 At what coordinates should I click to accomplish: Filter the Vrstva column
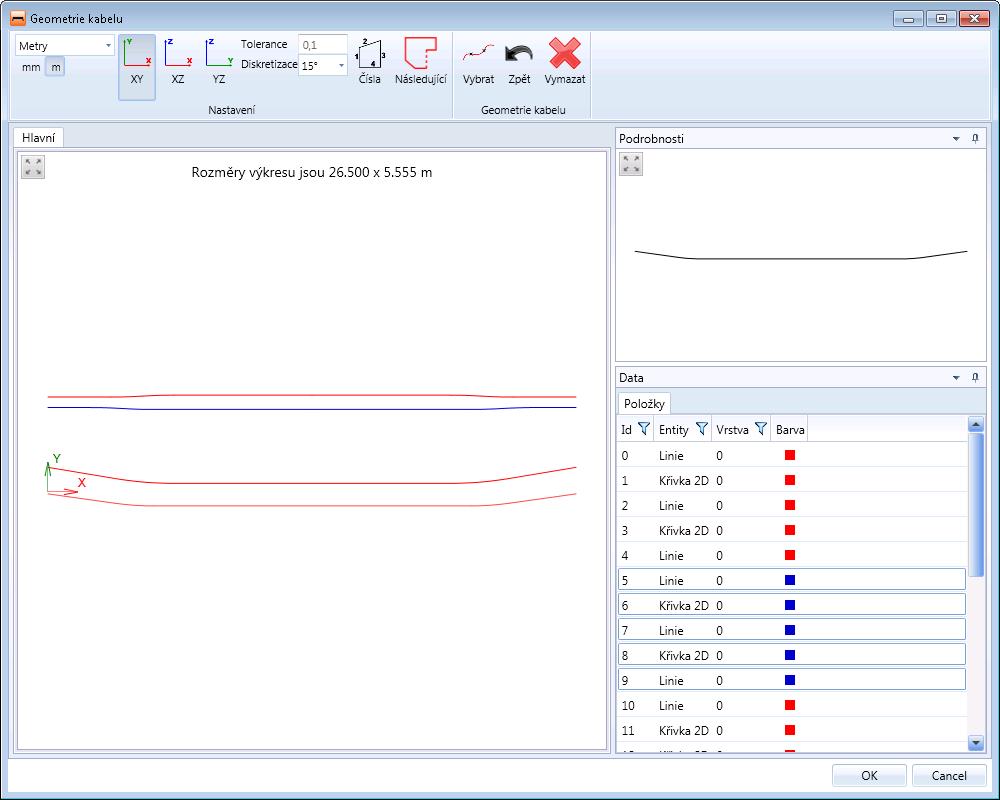coord(761,429)
